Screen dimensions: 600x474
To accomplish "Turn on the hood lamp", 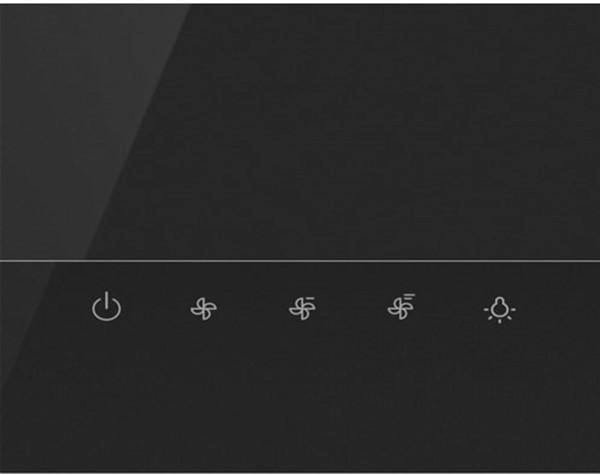I will pos(499,309).
